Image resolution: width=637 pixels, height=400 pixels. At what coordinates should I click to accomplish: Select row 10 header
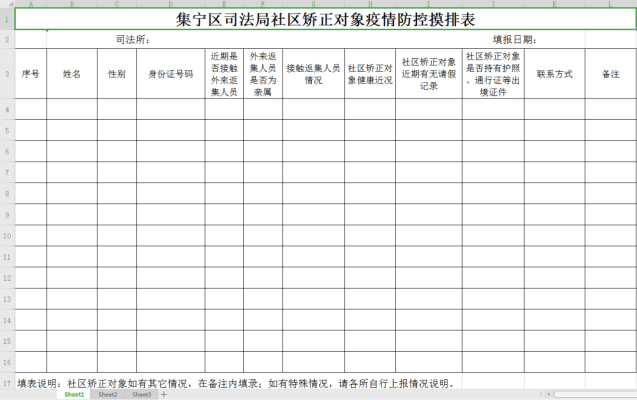(x=7, y=238)
